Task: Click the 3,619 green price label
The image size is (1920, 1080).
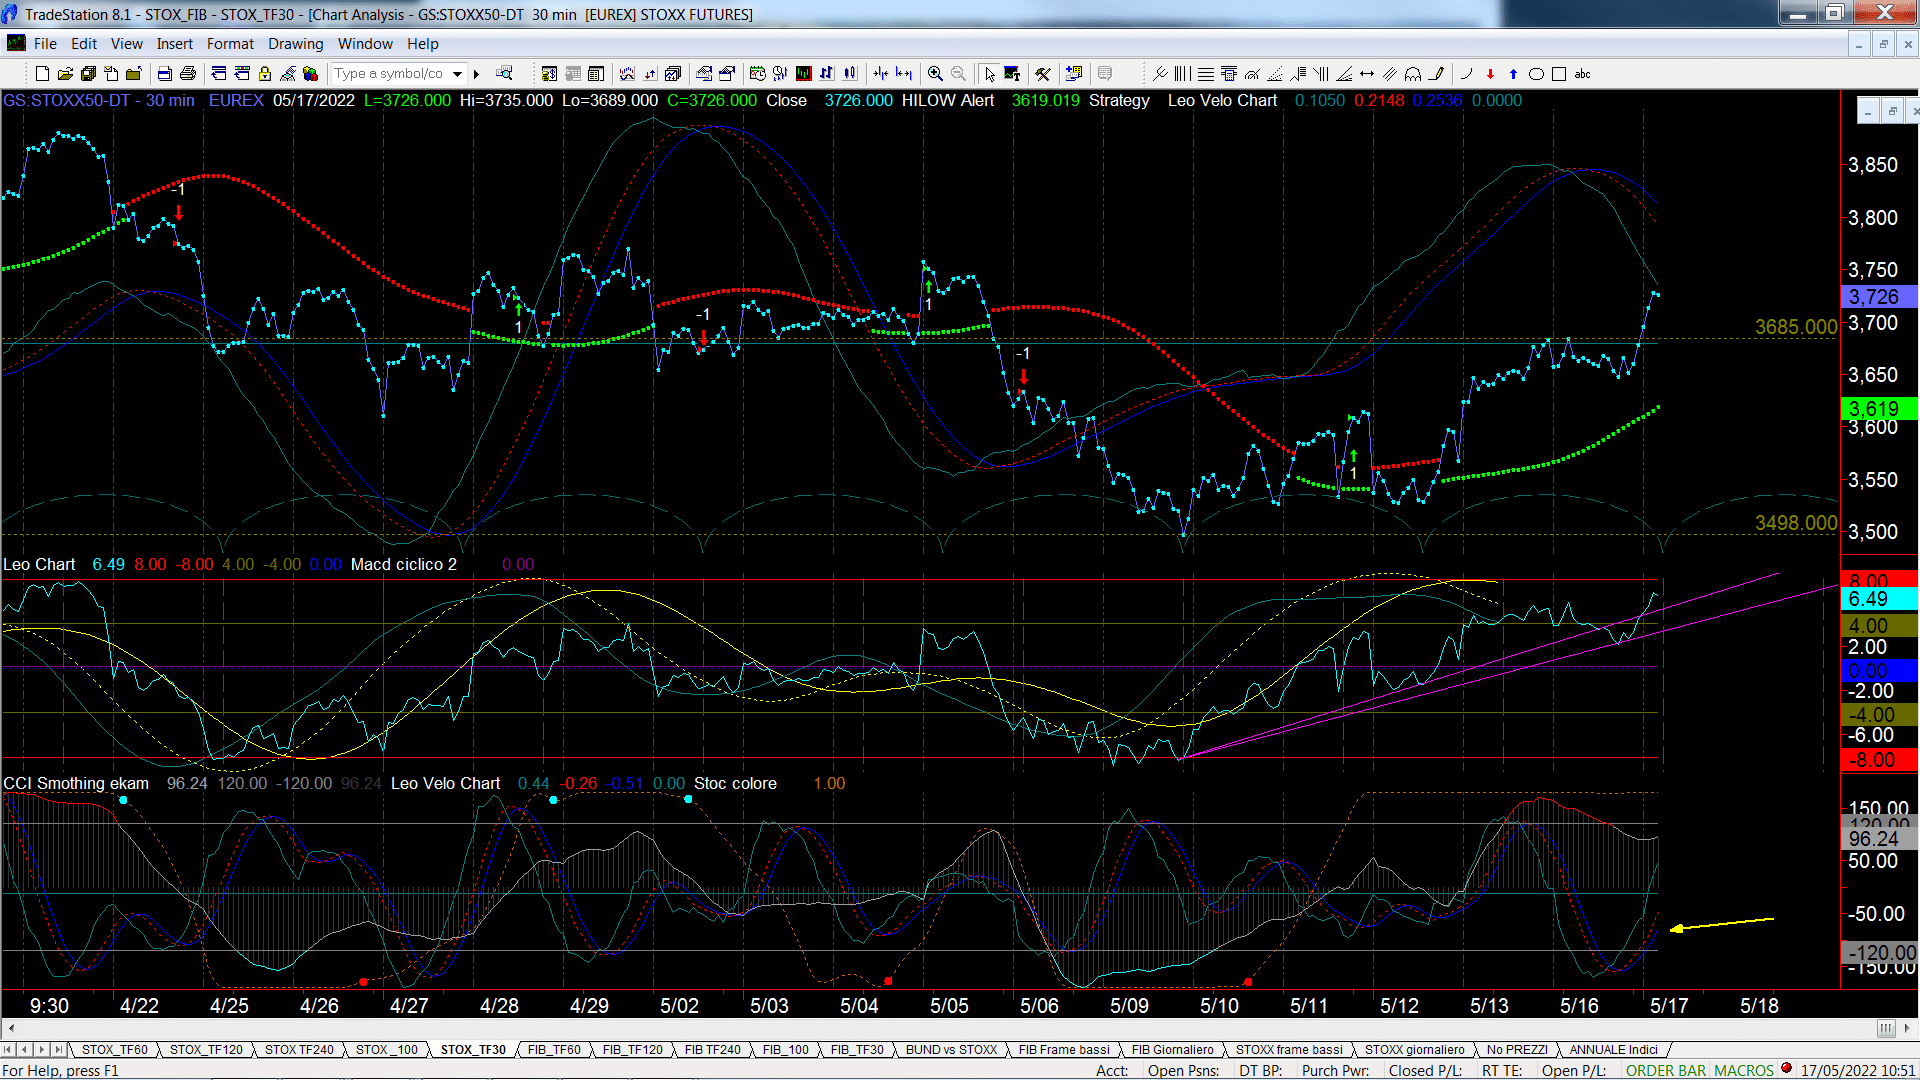Action: pyautogui.click(x=1879, y=408)
